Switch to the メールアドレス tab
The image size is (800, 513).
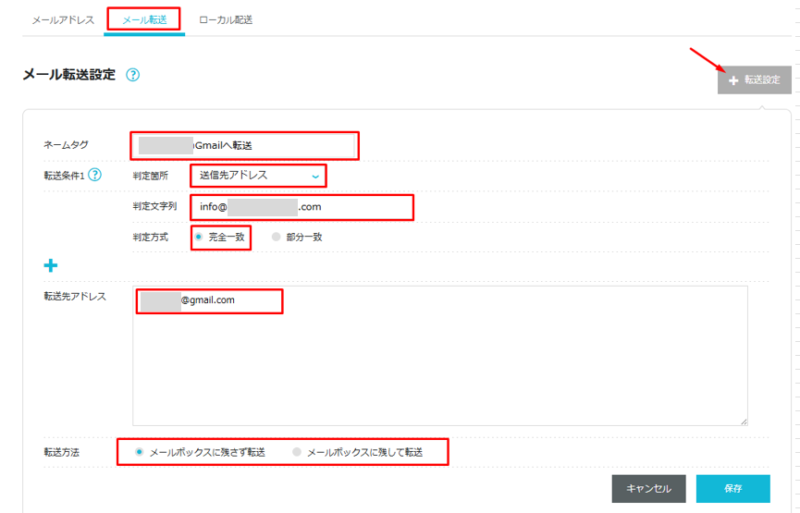click(63, 19)
